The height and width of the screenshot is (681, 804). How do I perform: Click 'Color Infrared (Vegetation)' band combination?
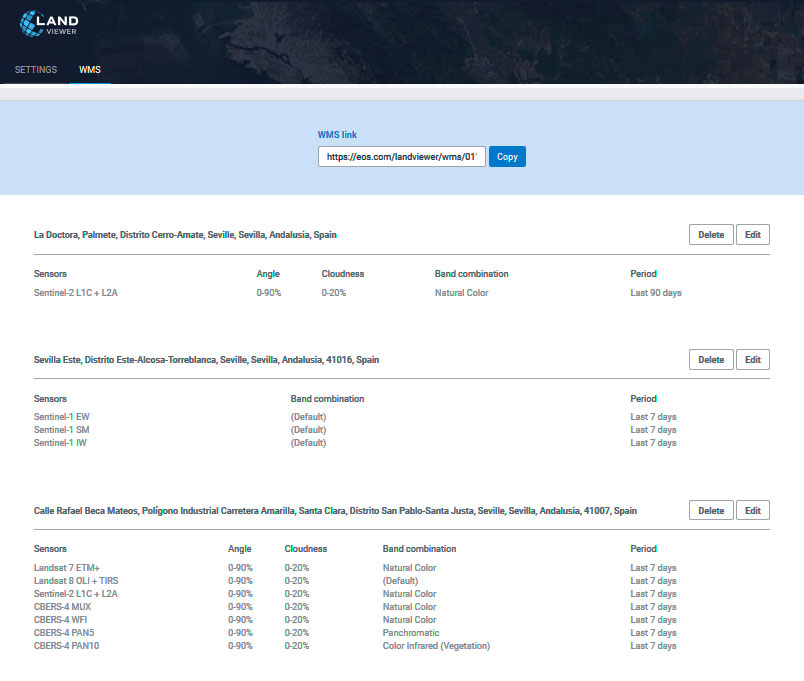click(x=436, y=646)
